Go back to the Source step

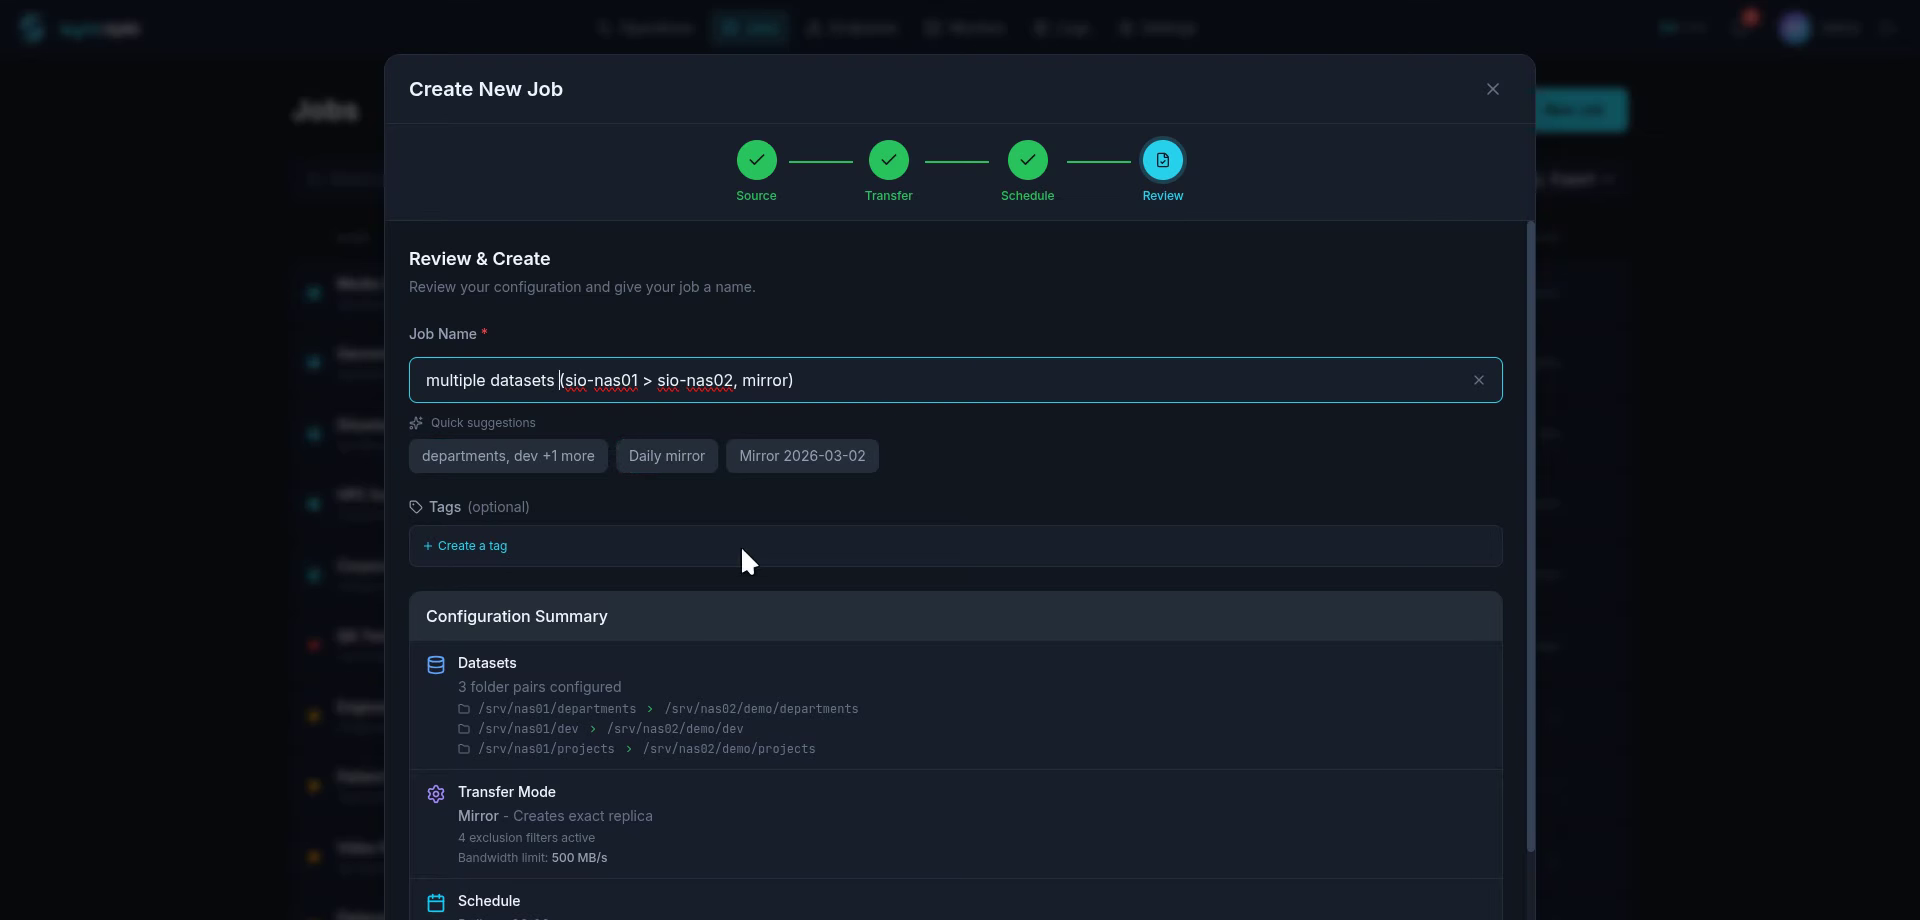(x=756, y=160)
